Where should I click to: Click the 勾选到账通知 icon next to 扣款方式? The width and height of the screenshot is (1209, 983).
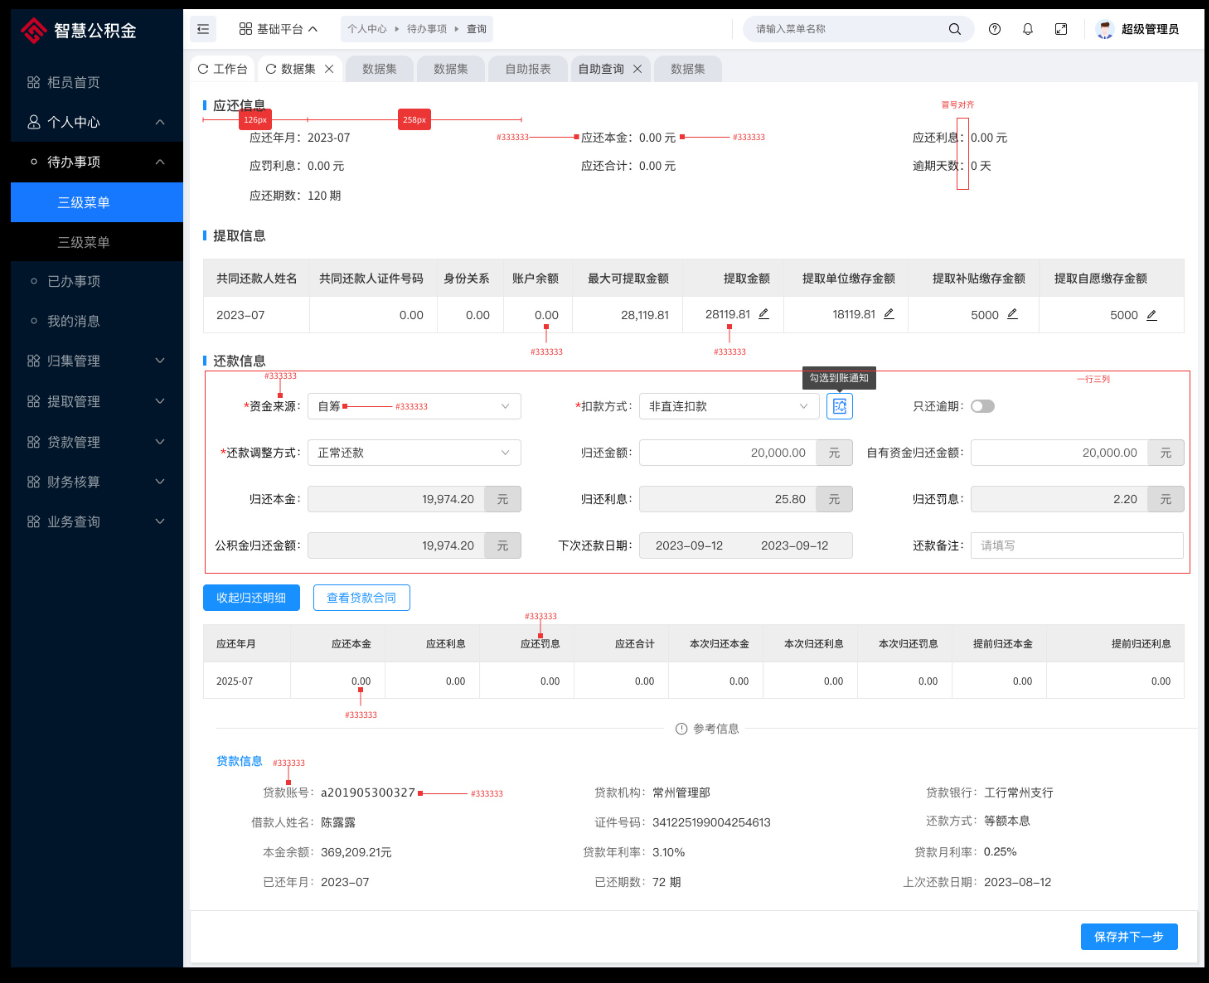[839, 406]
